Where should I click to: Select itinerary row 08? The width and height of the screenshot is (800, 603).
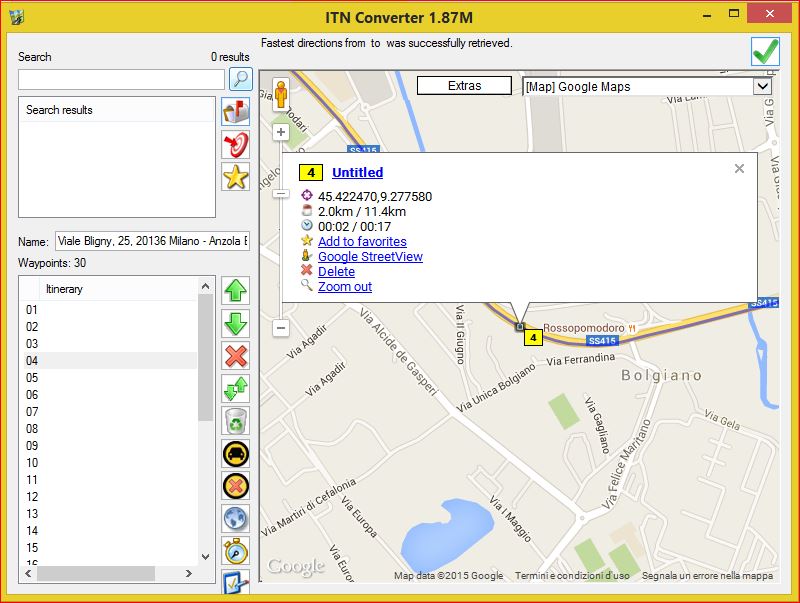[x=108, y=429]
